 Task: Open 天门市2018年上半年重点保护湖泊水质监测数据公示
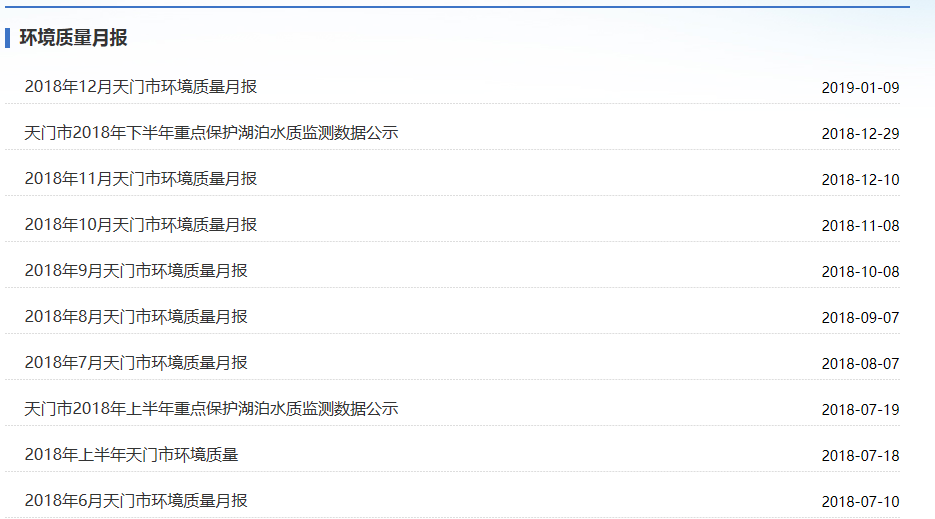click(x=211, y=409)
